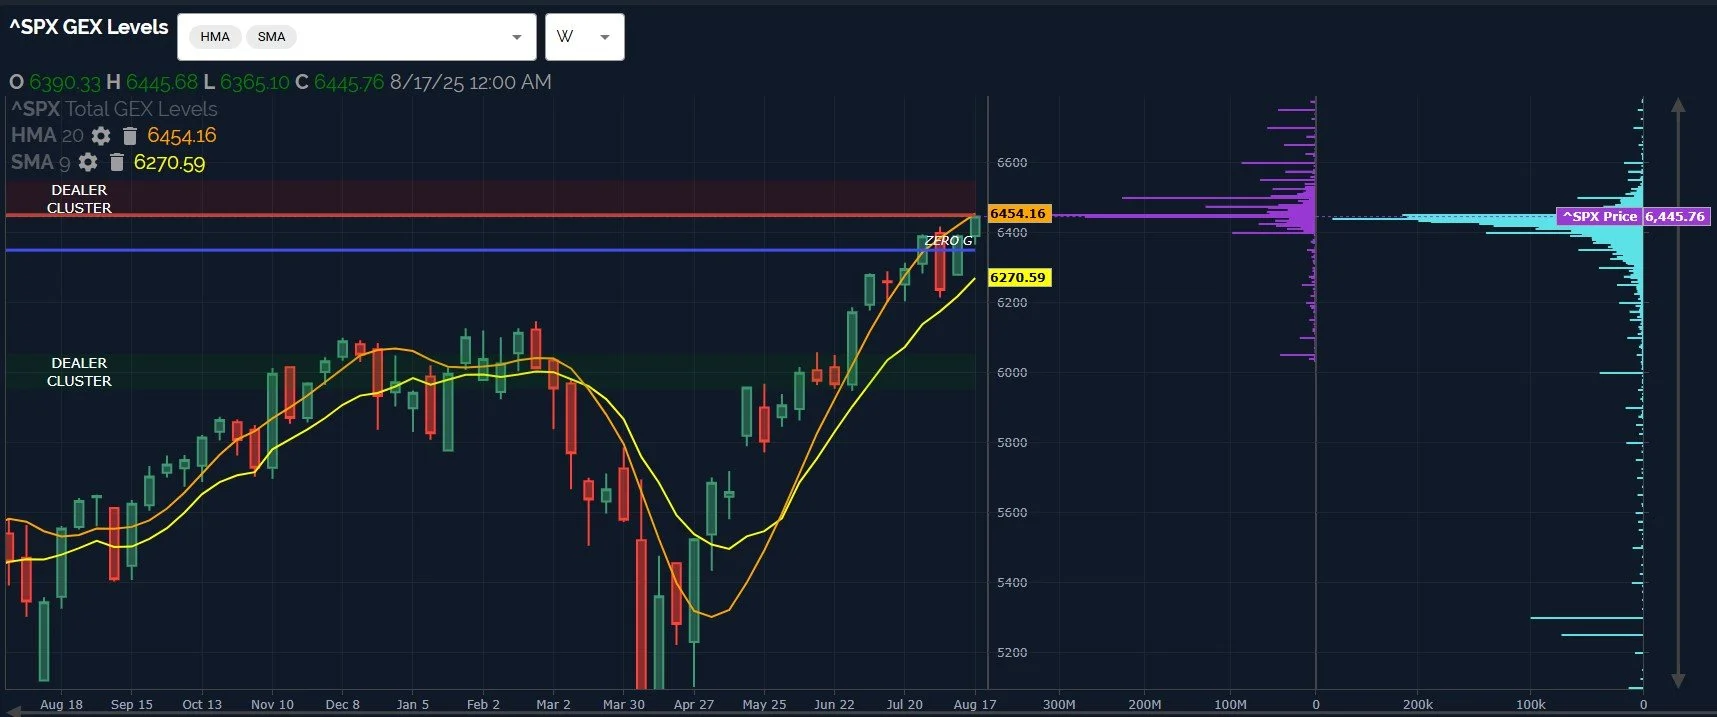Click the Feb 2 date axis label
Image resolution: width=1717 pixels, height=717 pixels.
pyautogui.click(x=483, y=704)
